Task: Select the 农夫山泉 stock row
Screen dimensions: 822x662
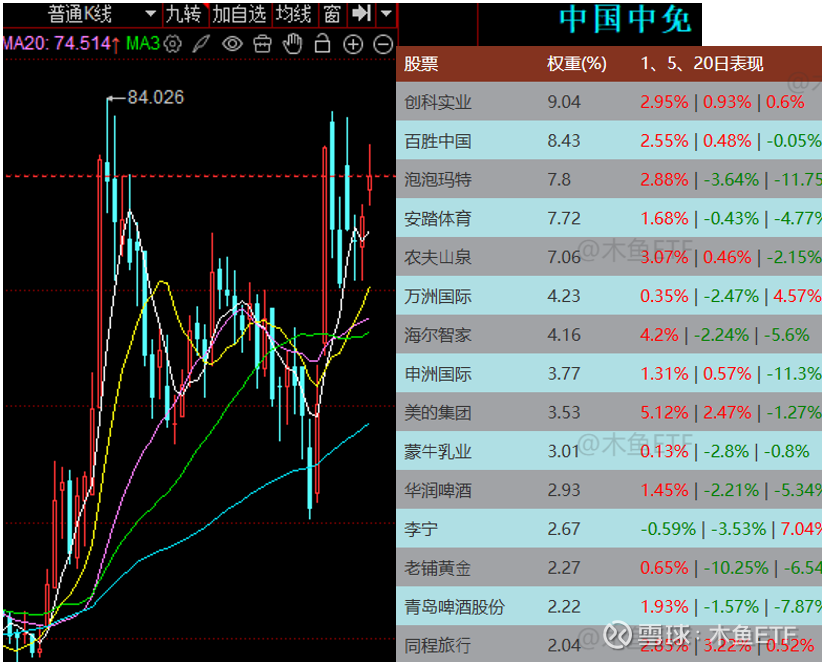Action: tap(609, 257)
